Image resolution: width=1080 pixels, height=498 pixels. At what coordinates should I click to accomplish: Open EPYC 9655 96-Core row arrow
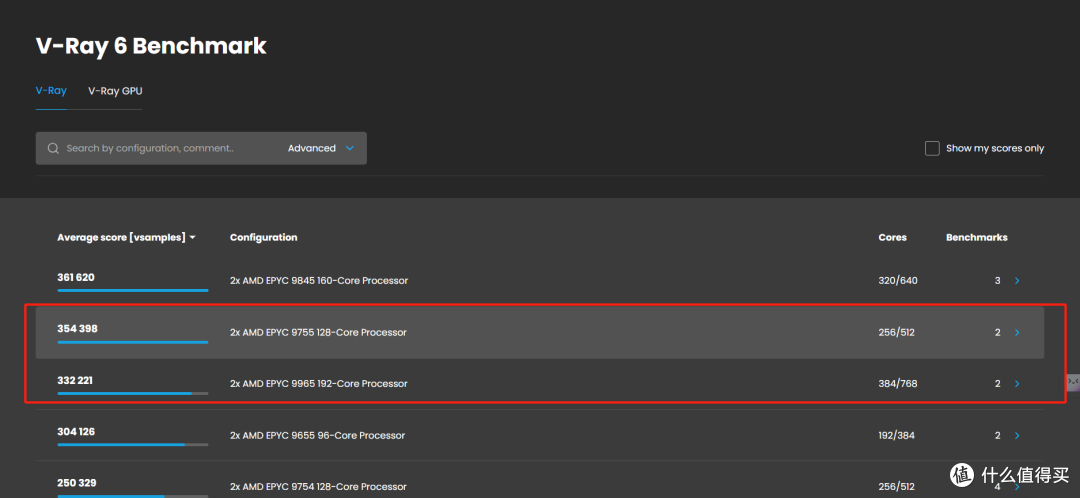click(1017, 435)
